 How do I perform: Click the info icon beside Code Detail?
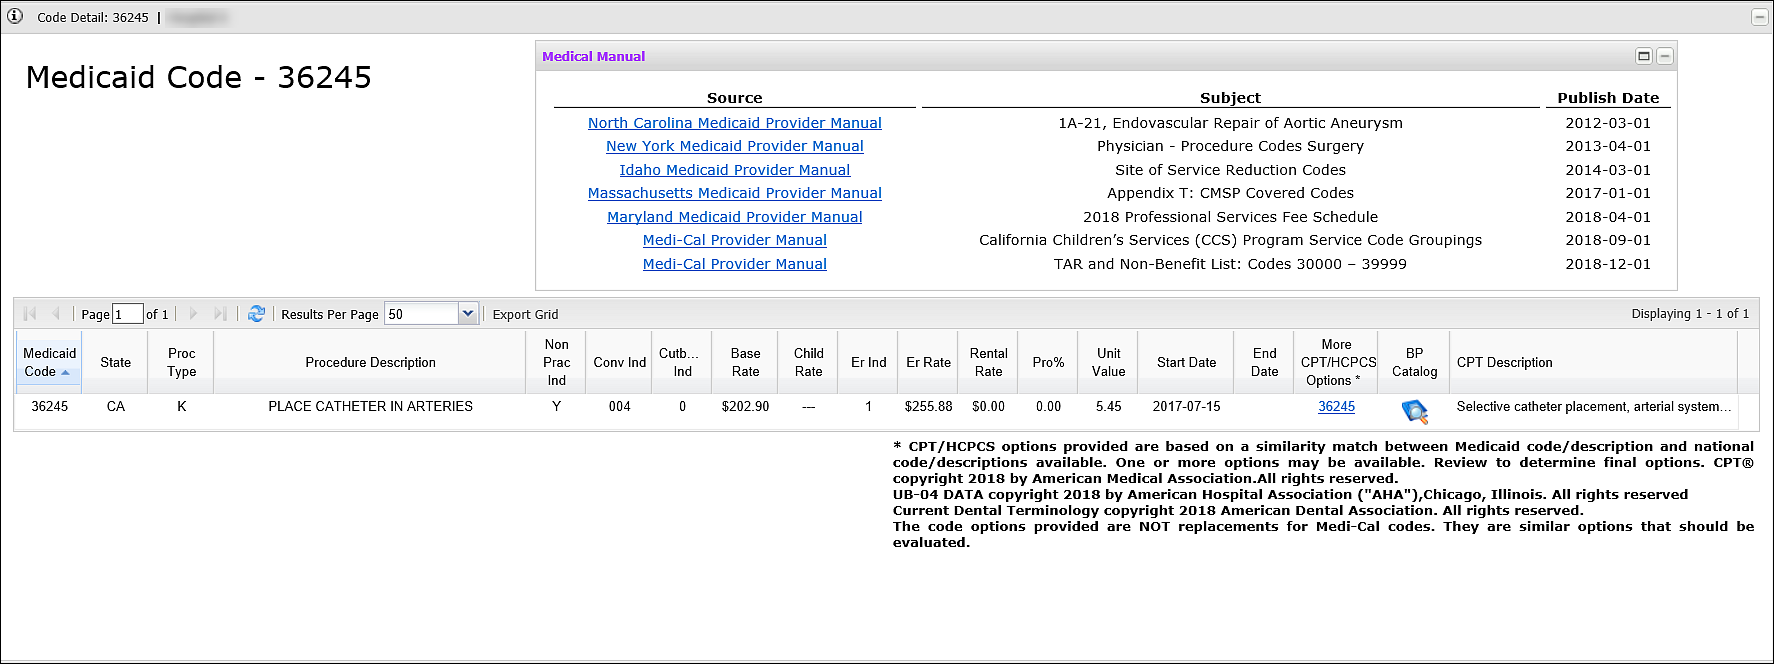point(15,16)
